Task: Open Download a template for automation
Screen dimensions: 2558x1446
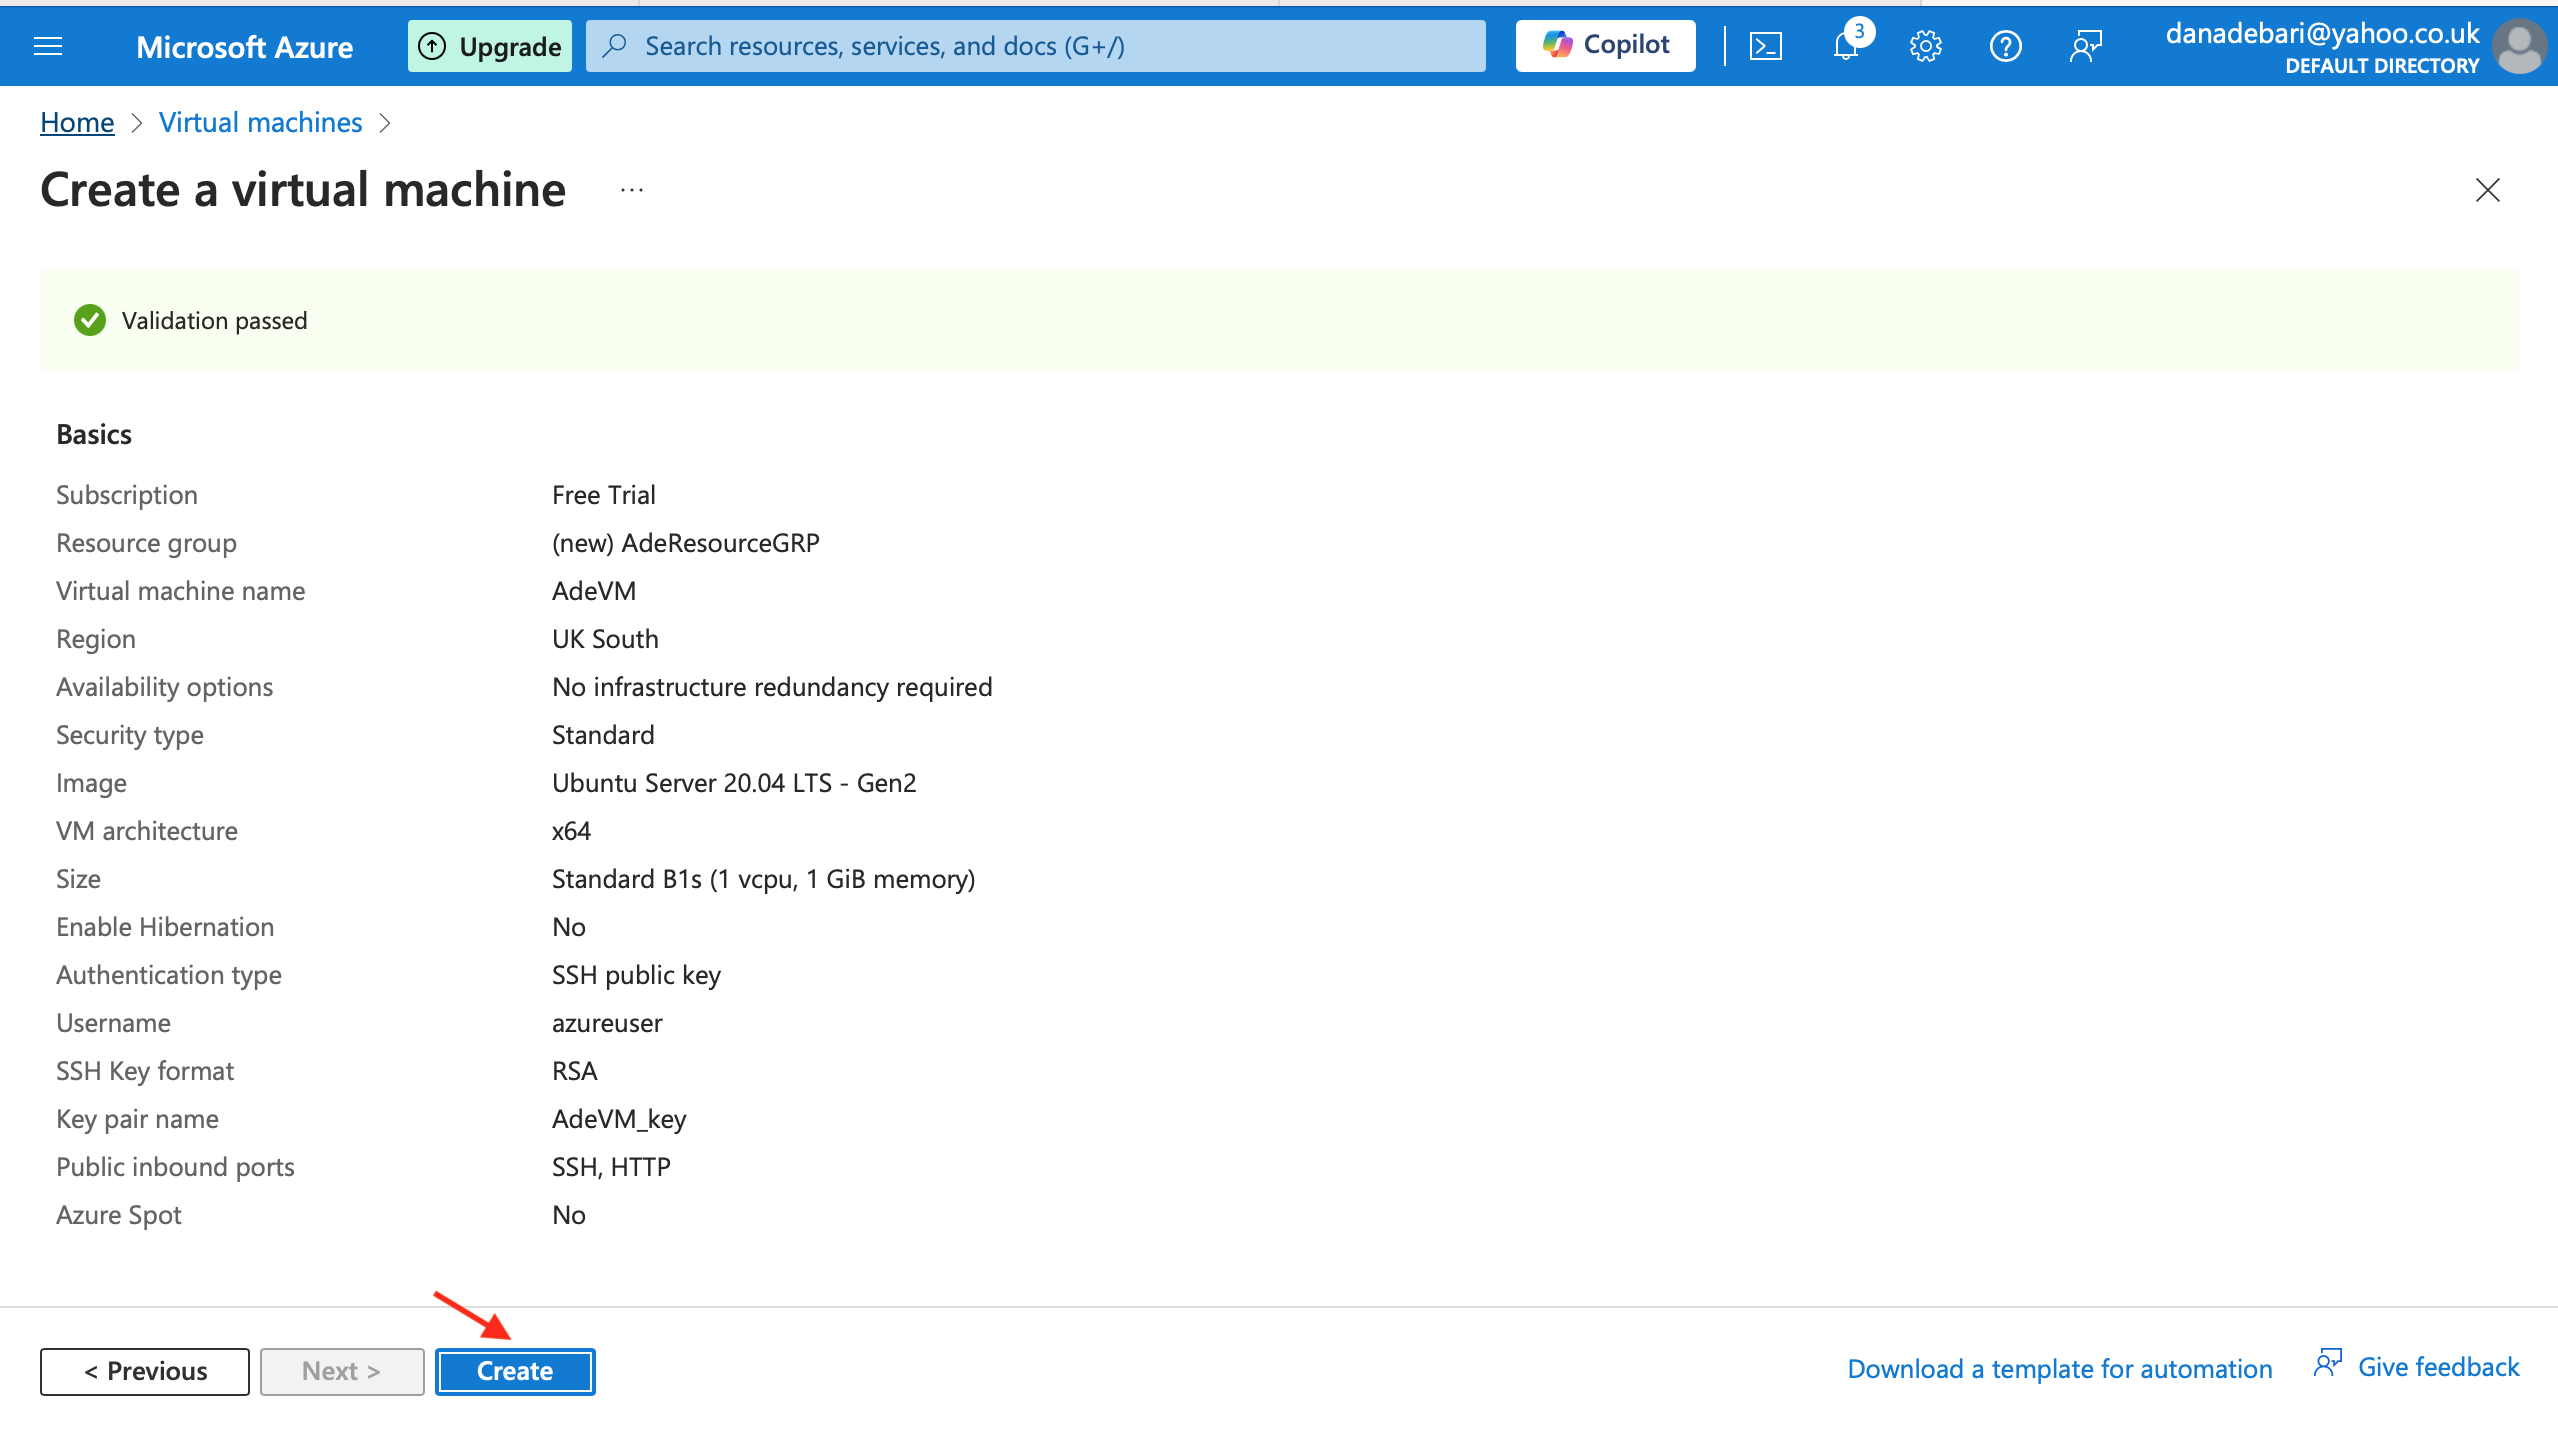Action: [x=2059, y=1368]
